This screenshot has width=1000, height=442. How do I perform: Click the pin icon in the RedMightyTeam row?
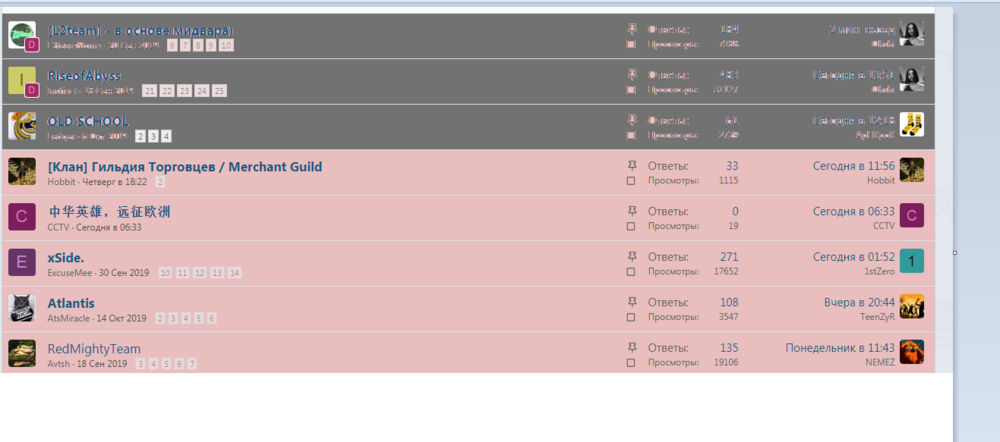pyautogui.click(x=631, y=347)
